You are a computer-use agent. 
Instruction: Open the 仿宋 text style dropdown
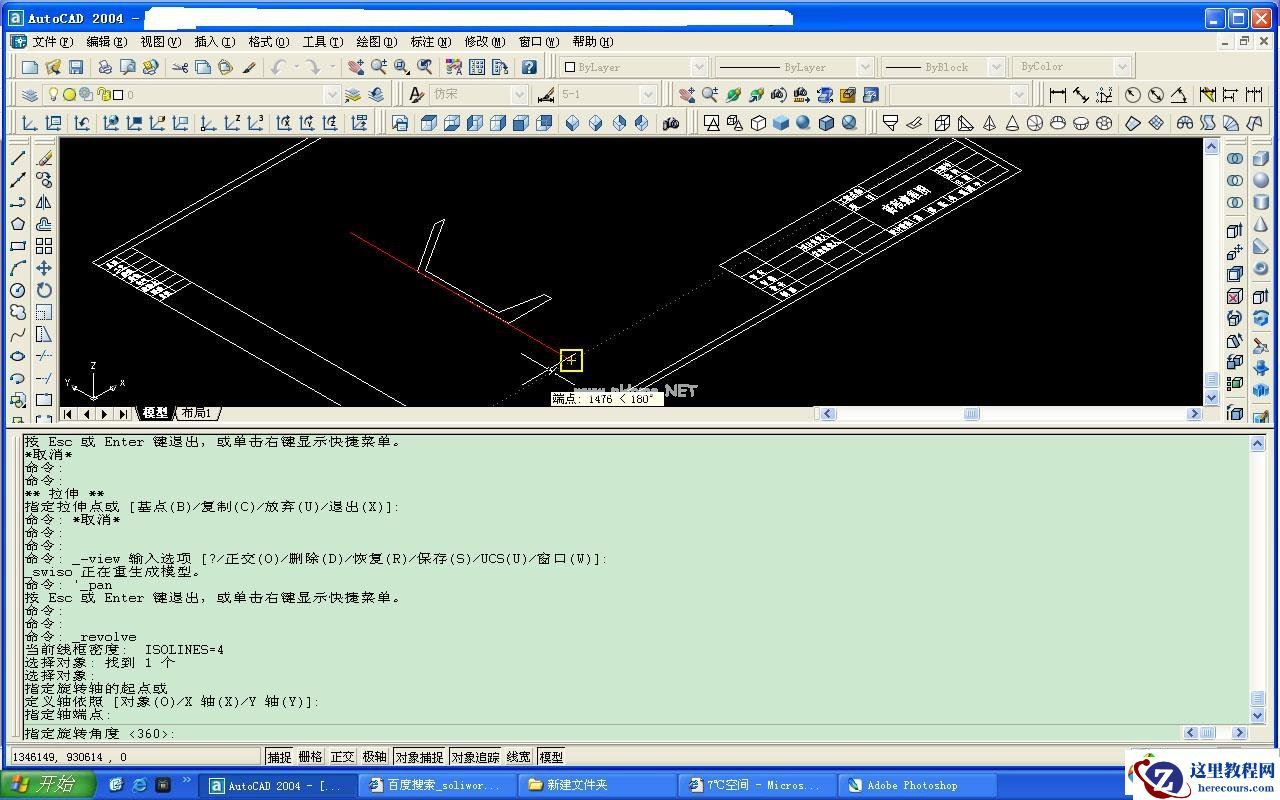click(519, 95)
